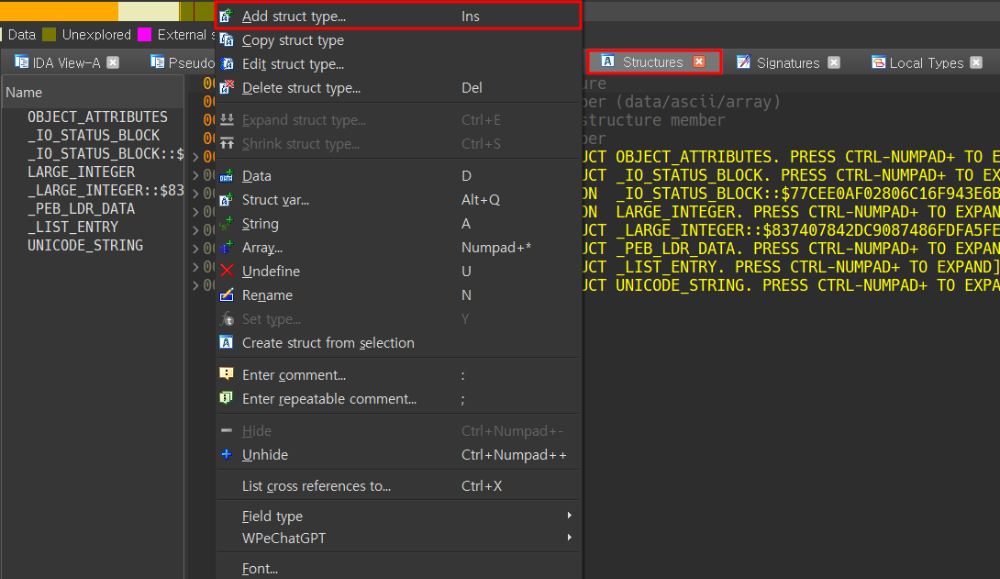
Task: Click the String entry icon
Action: (226, 224)
